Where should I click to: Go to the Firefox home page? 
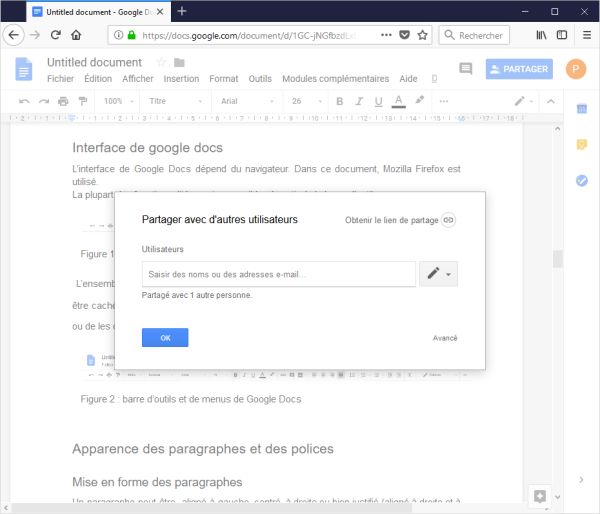pos(76,35)
